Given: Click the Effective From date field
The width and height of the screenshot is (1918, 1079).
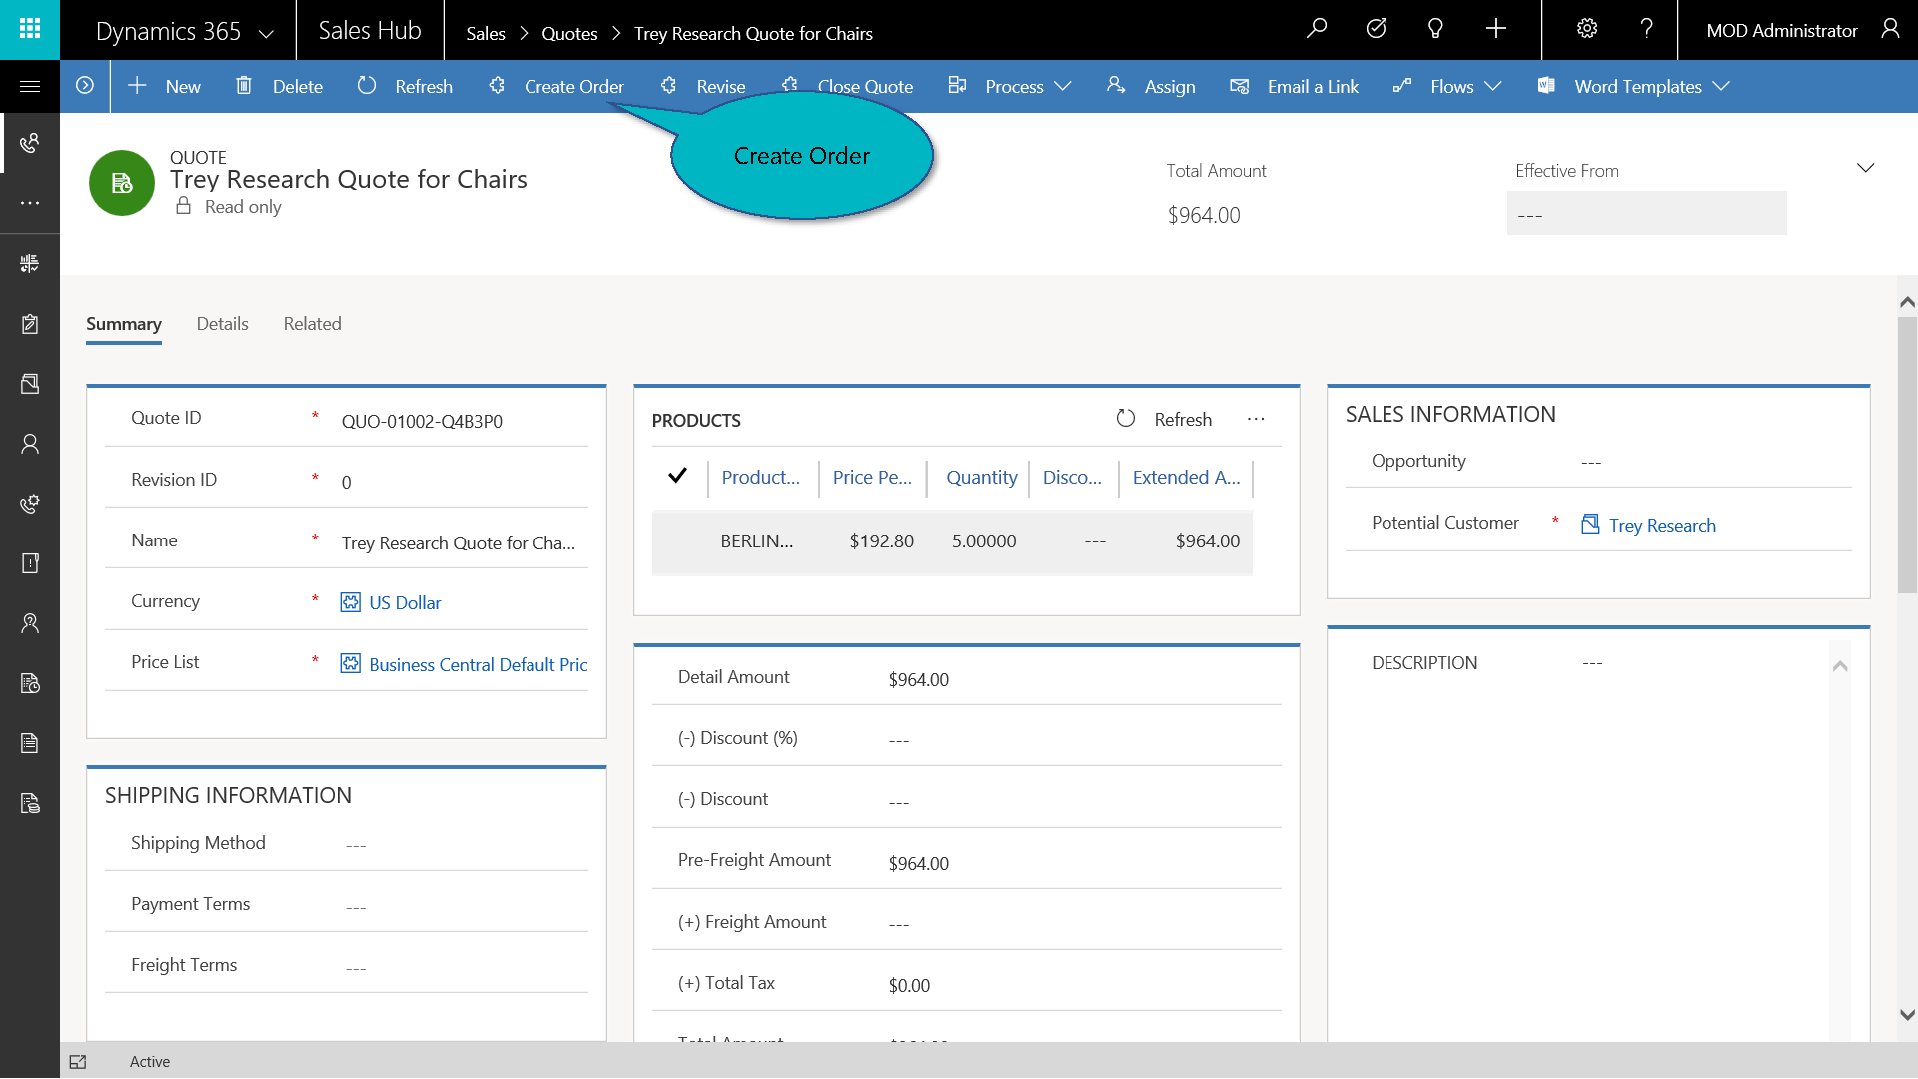Looking at the screenshot, I should 1645,214.
